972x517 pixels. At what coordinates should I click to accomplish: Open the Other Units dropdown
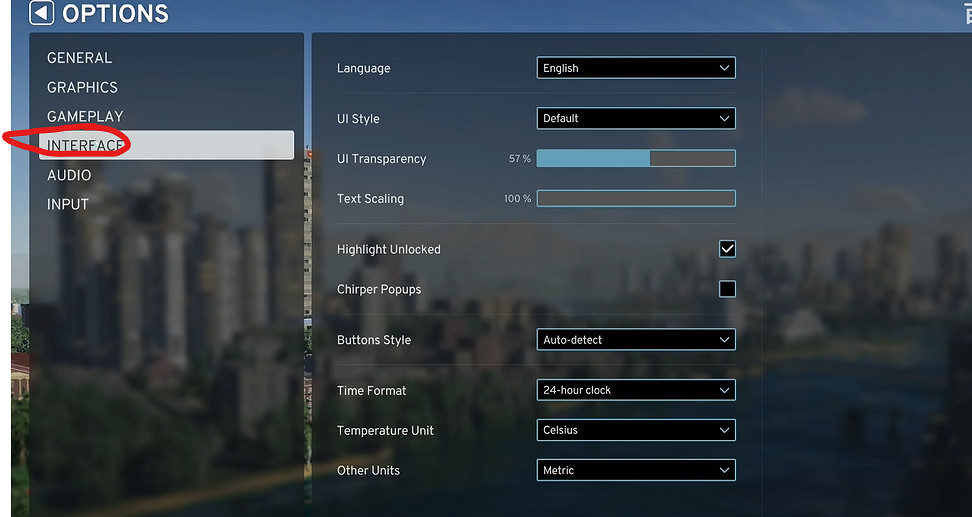635,470
